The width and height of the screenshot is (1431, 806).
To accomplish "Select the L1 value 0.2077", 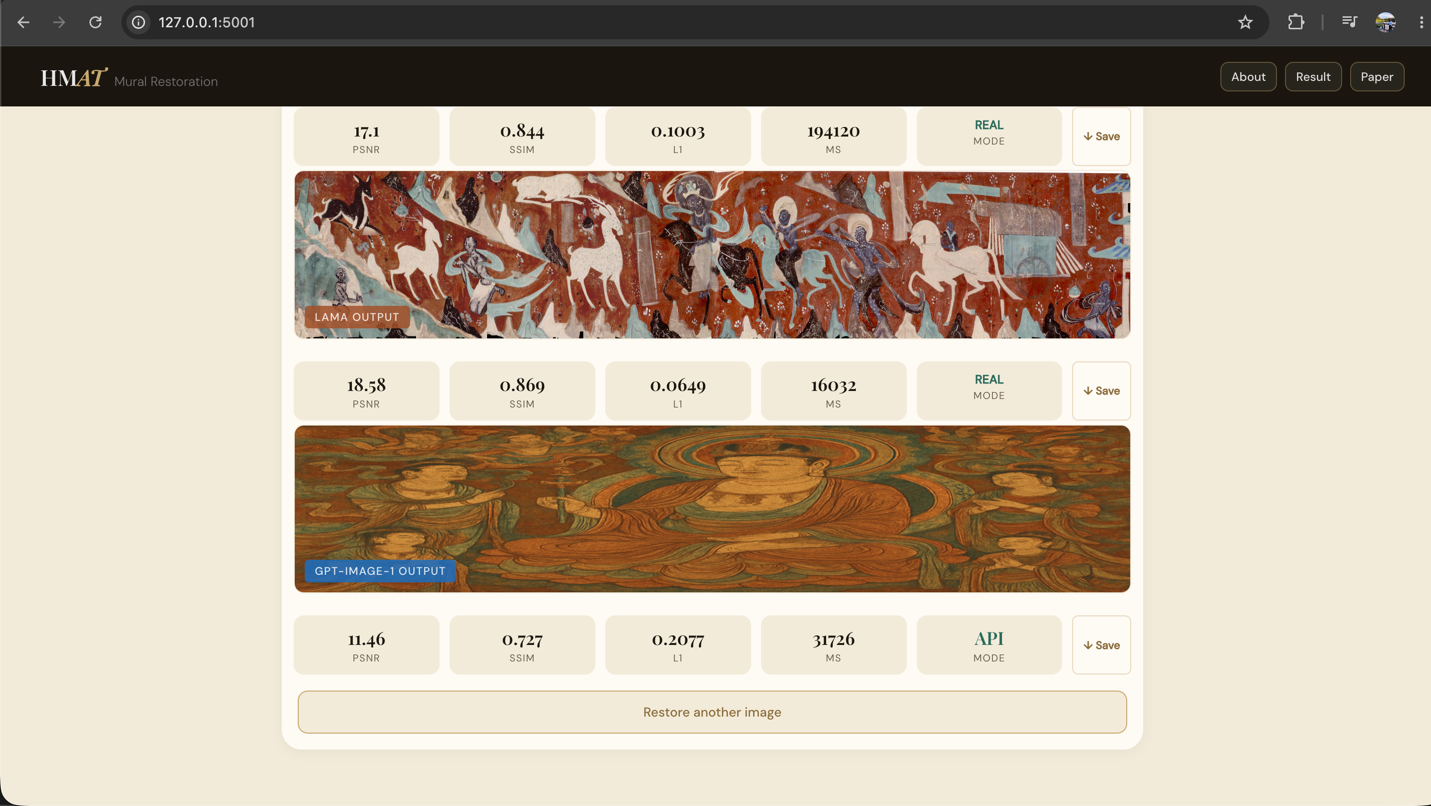I will tap(678, 639).
